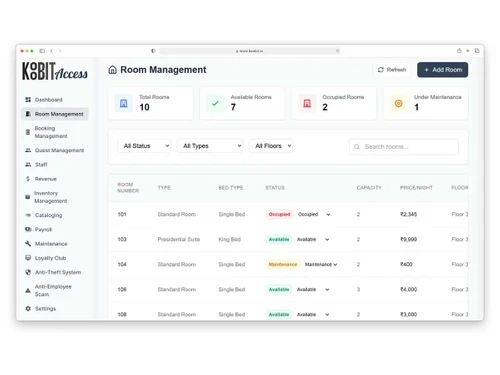
Task: Click the home icon beside Room Management title
Action: [x=113, y=70]
